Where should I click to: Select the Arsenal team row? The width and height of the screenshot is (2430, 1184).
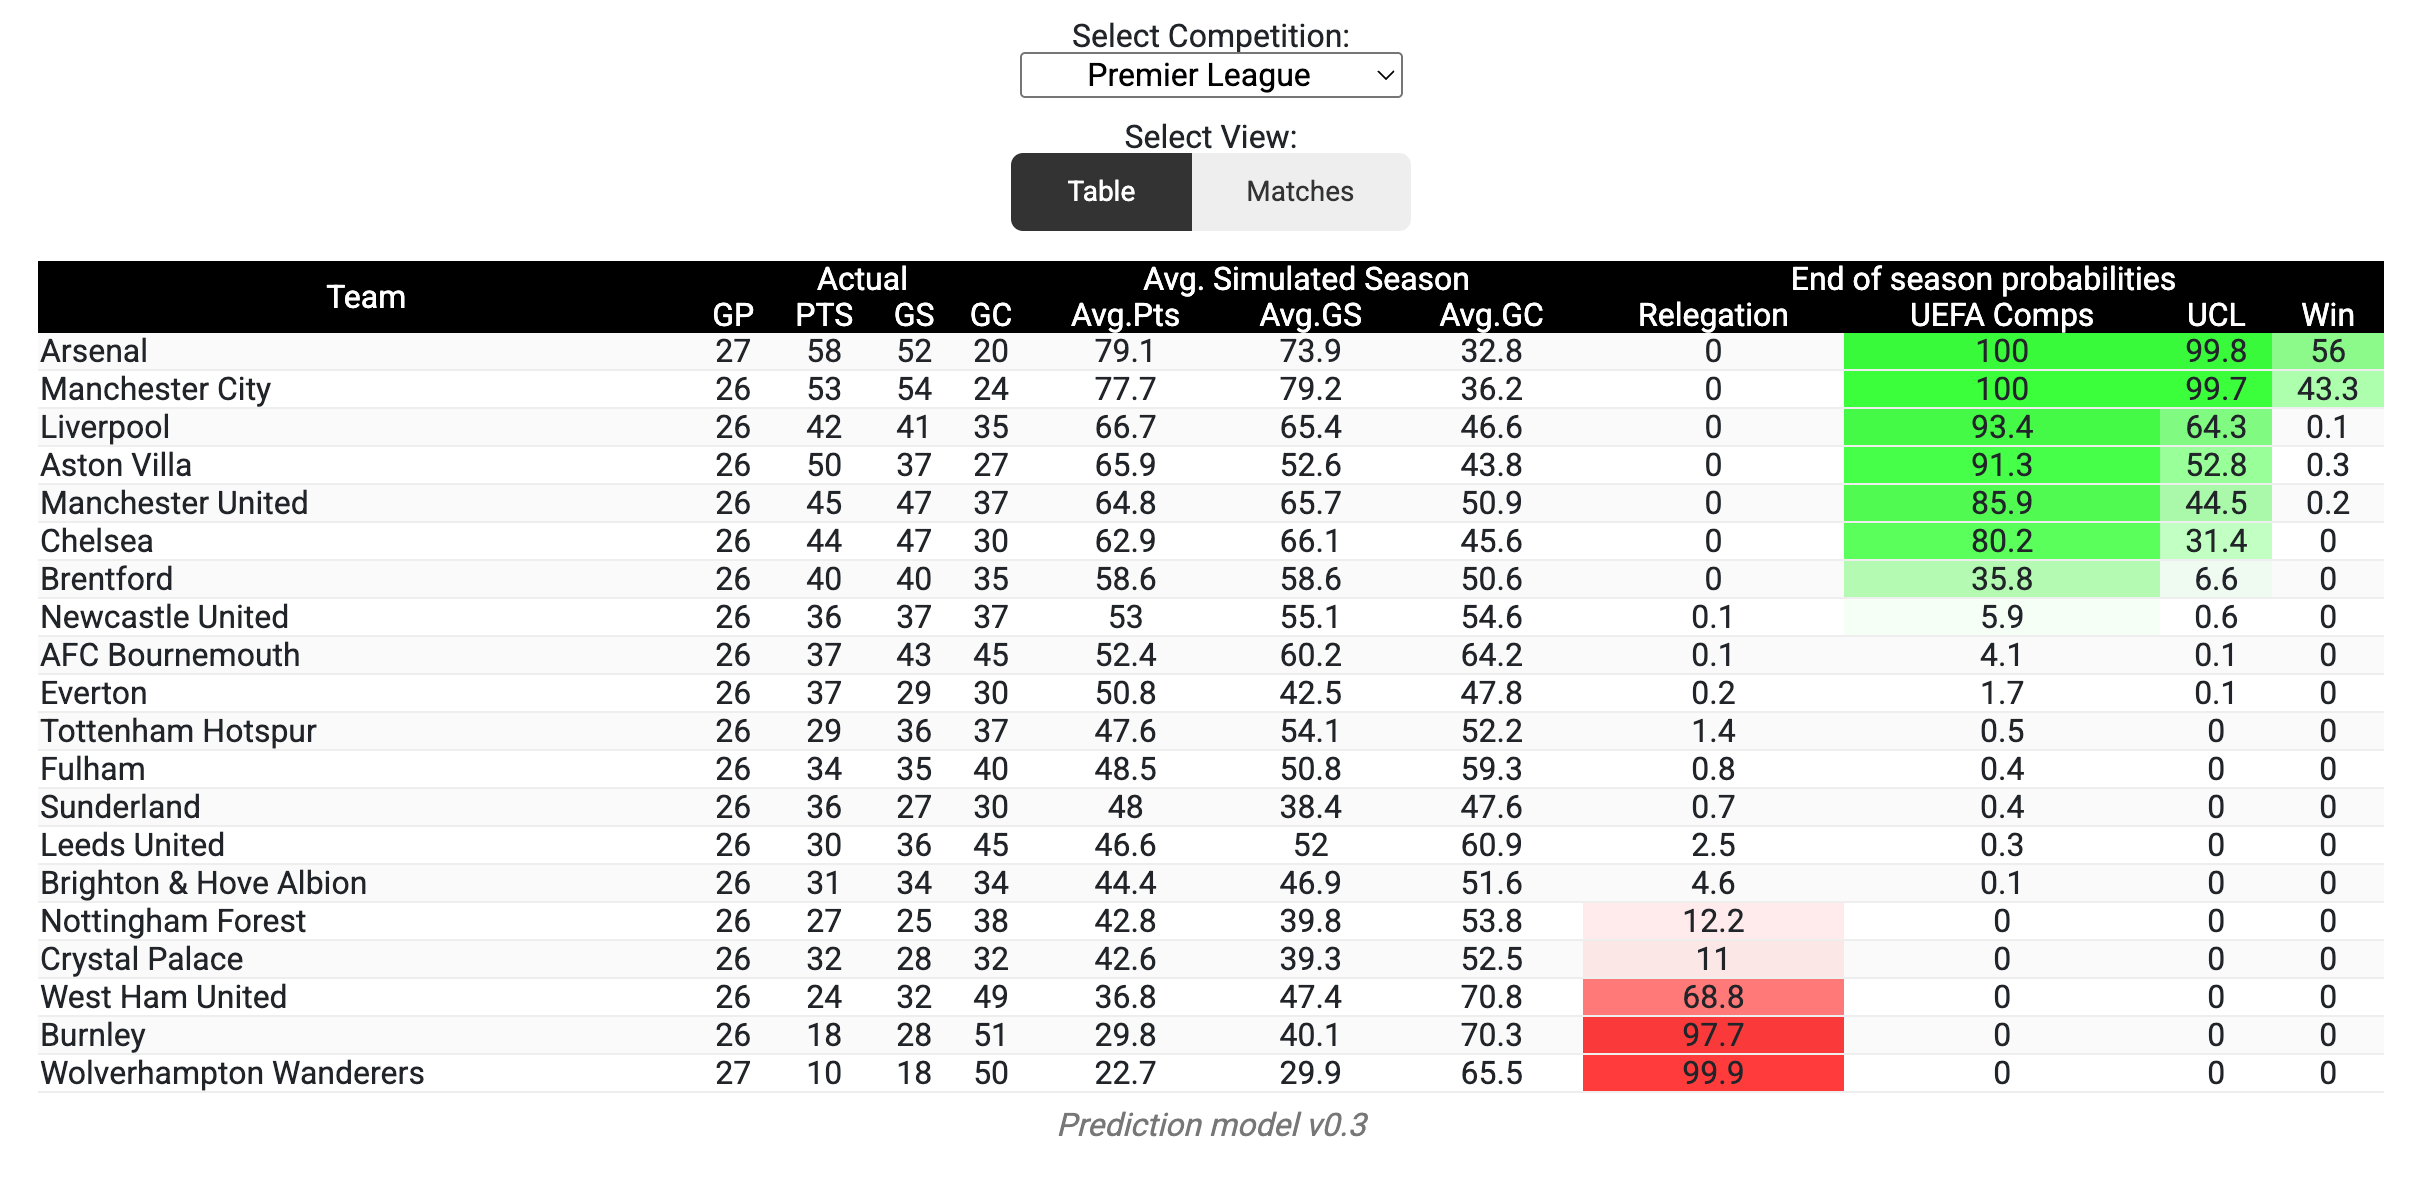click(93, 351)
